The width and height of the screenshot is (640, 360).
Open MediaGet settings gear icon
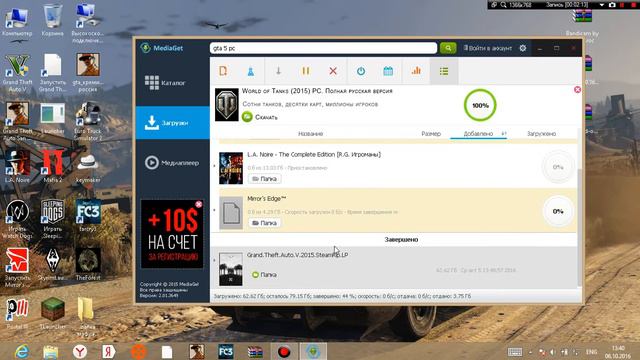coord(523,48)
